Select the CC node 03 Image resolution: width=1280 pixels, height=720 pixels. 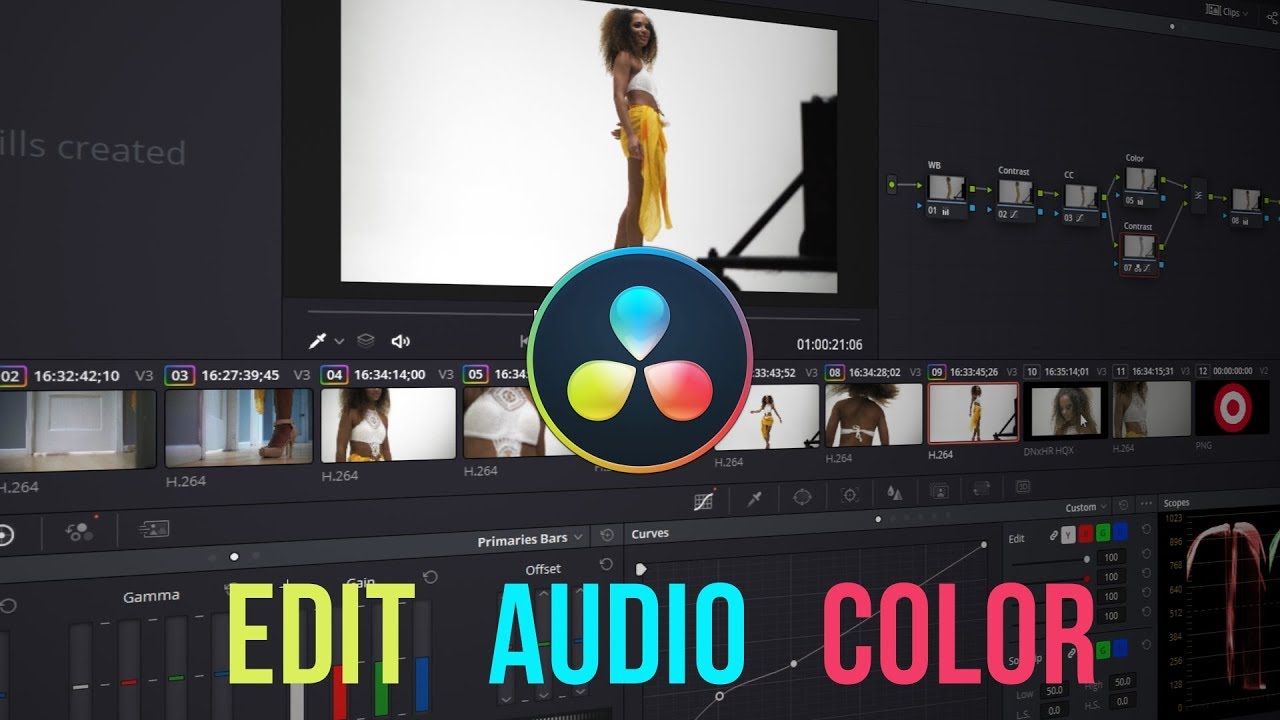click(x=1081, y=205)
